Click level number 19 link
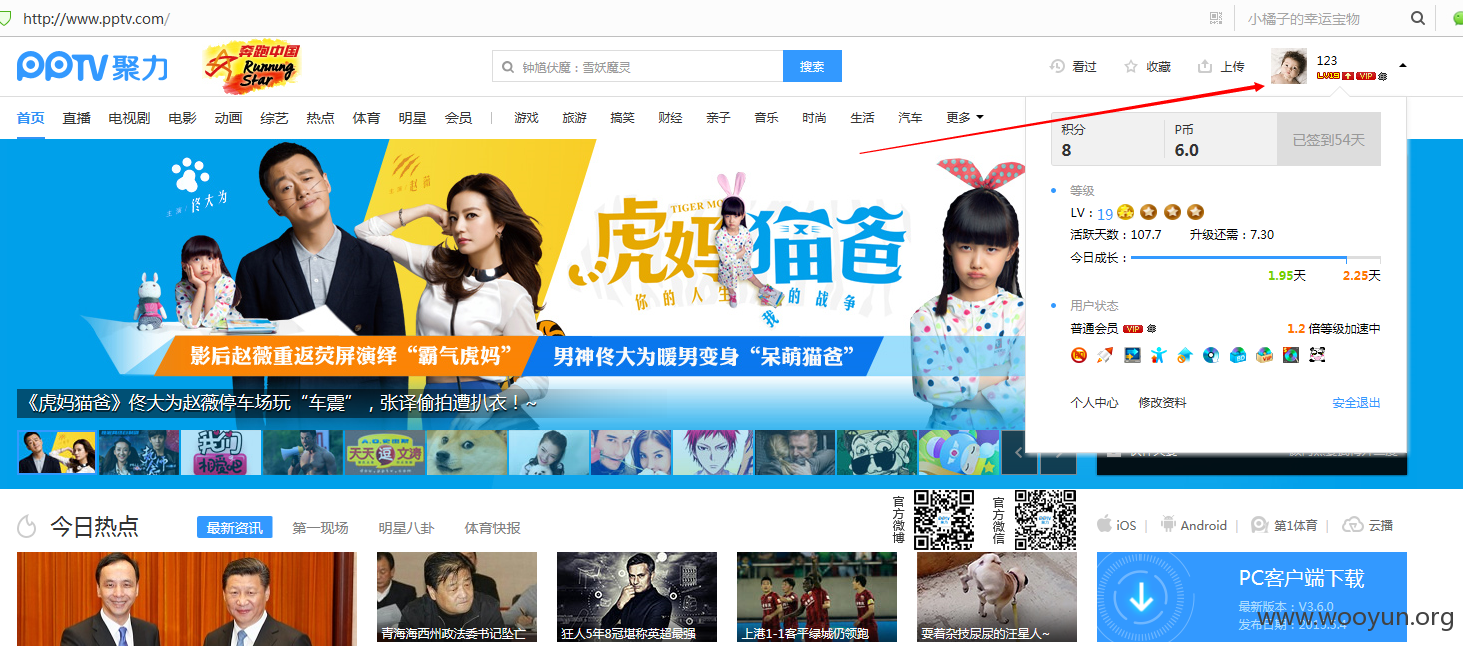Image resolution: width=1463 pixels, height=646 pixels. coord(1105,213)
